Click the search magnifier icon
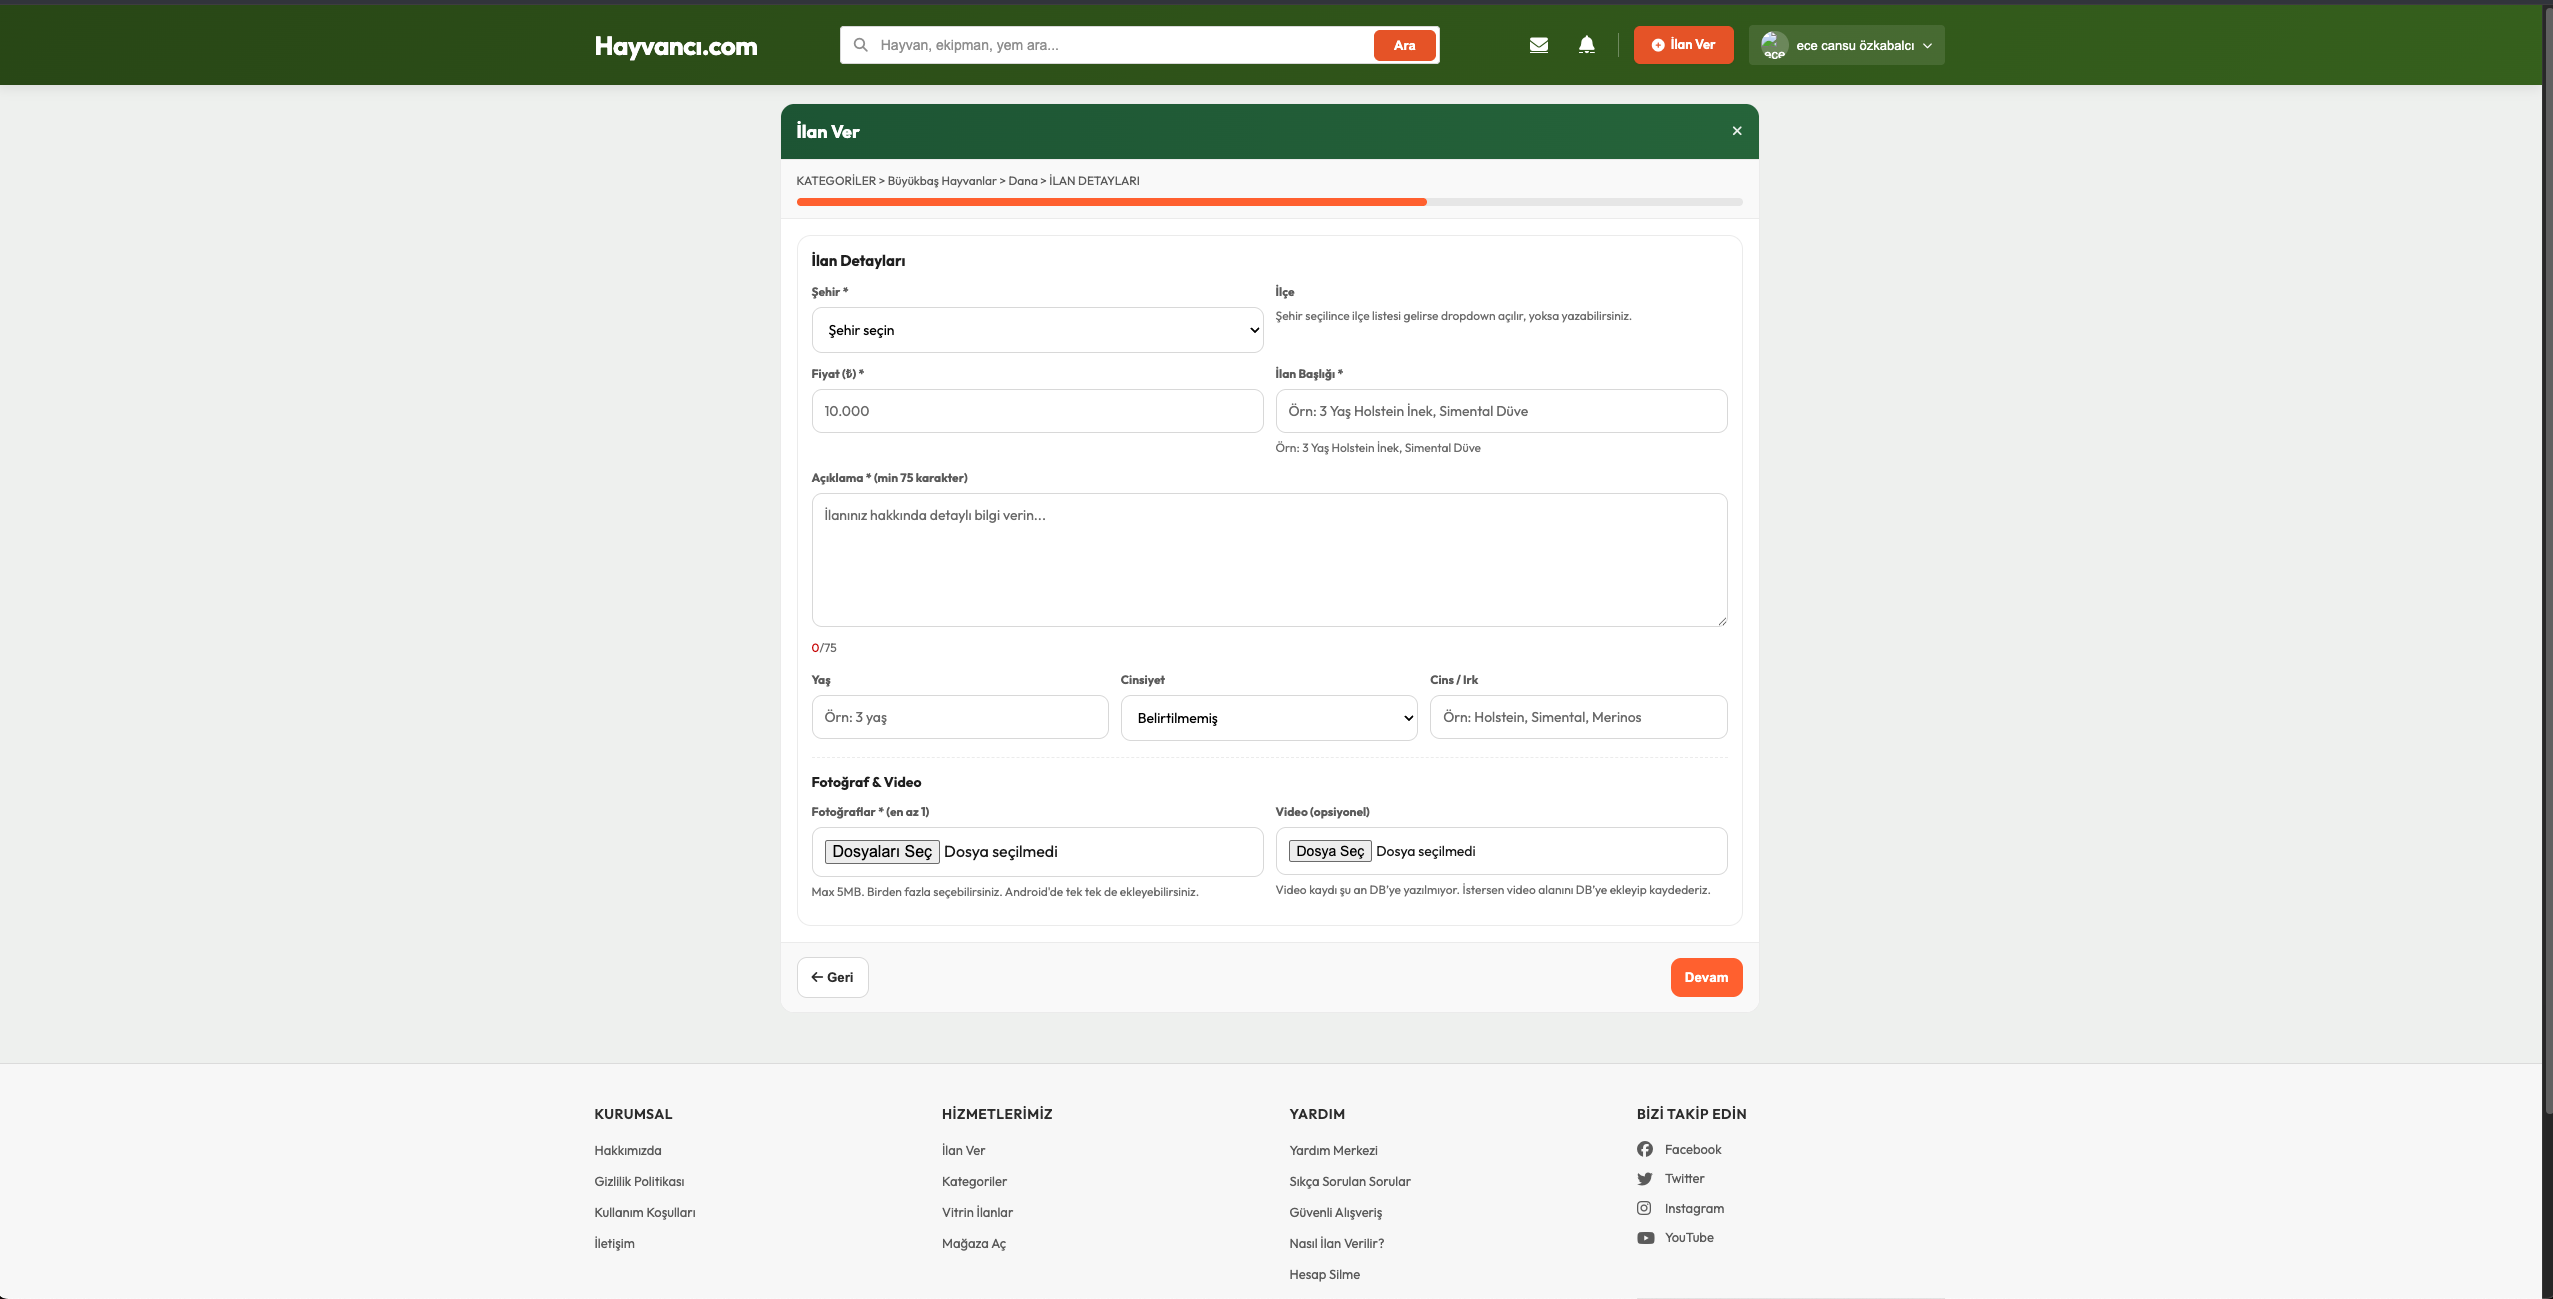The image size is (2553, 1299). 860,45
